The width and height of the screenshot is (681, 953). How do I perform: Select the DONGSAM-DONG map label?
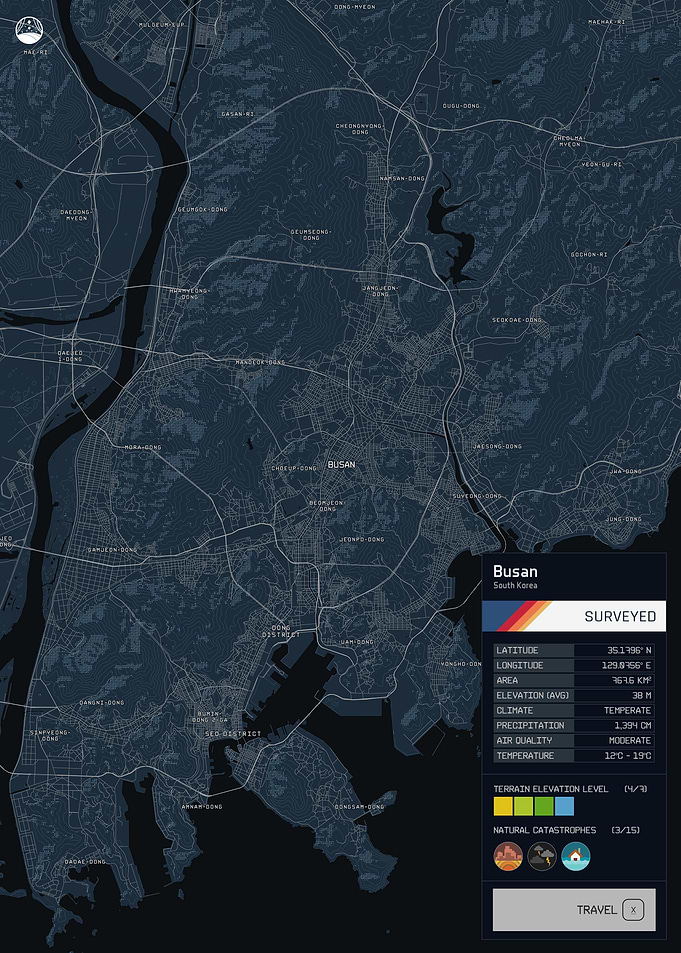click(359, 807)
